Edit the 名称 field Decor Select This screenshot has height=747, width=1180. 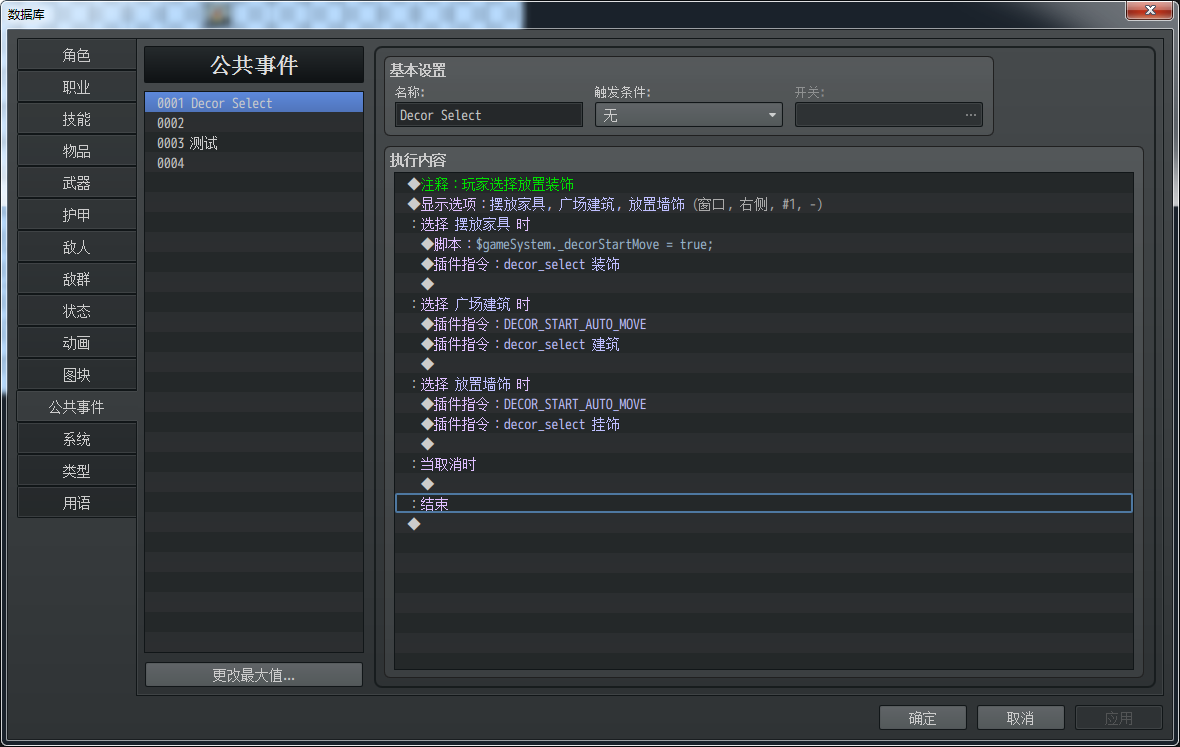(488, 115)
